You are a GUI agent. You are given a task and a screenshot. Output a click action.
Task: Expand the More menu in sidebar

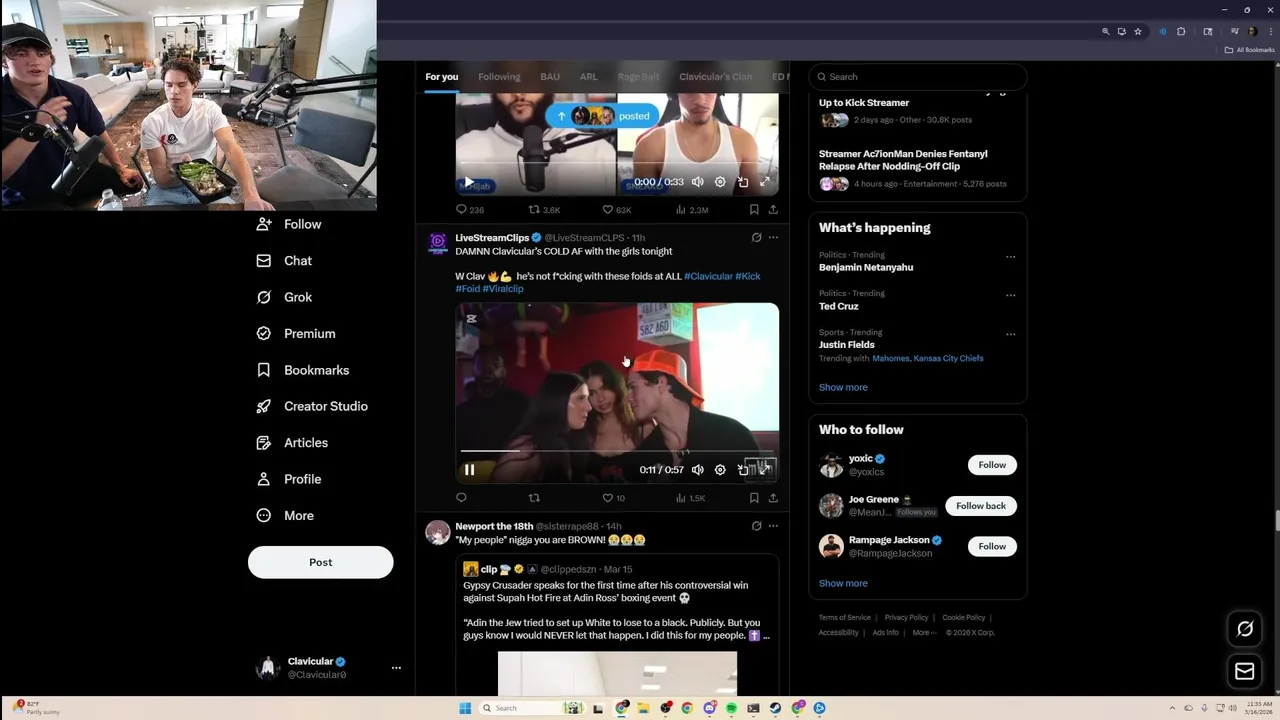click(x=285, y=515)
